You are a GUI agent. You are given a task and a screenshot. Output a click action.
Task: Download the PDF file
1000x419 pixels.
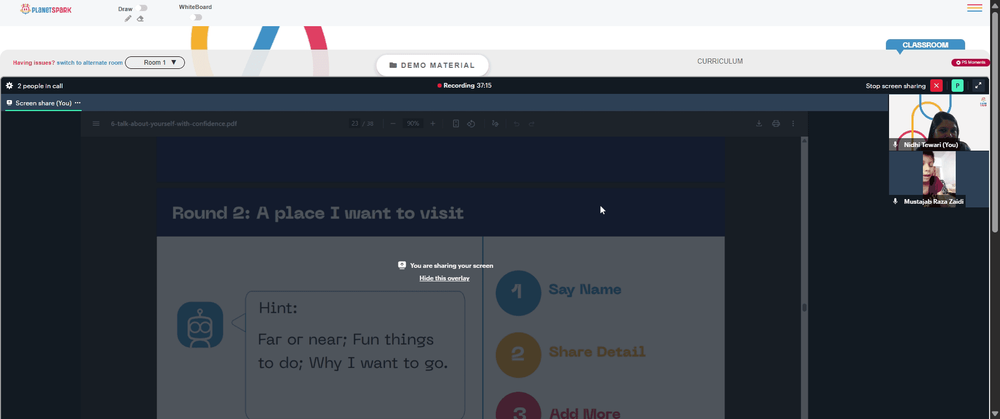(759, 124)
